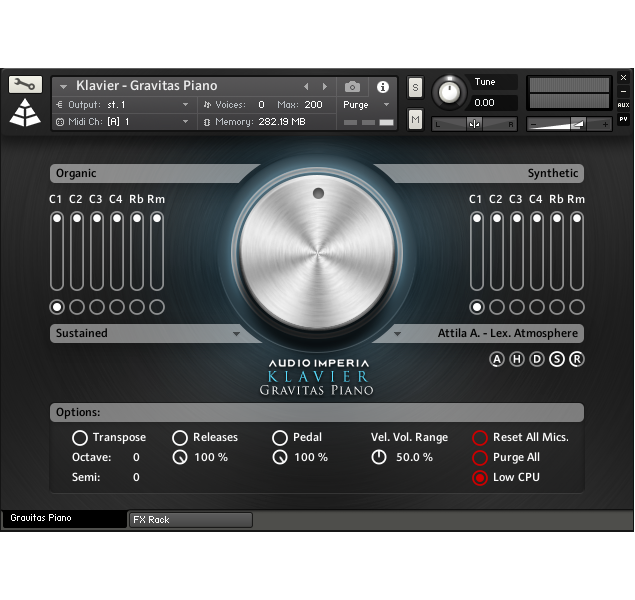Toggle Organic Rm mic on/off button
Image resolution: width=635 pixels, height=600 pixels.
click(x=157, y=307)
